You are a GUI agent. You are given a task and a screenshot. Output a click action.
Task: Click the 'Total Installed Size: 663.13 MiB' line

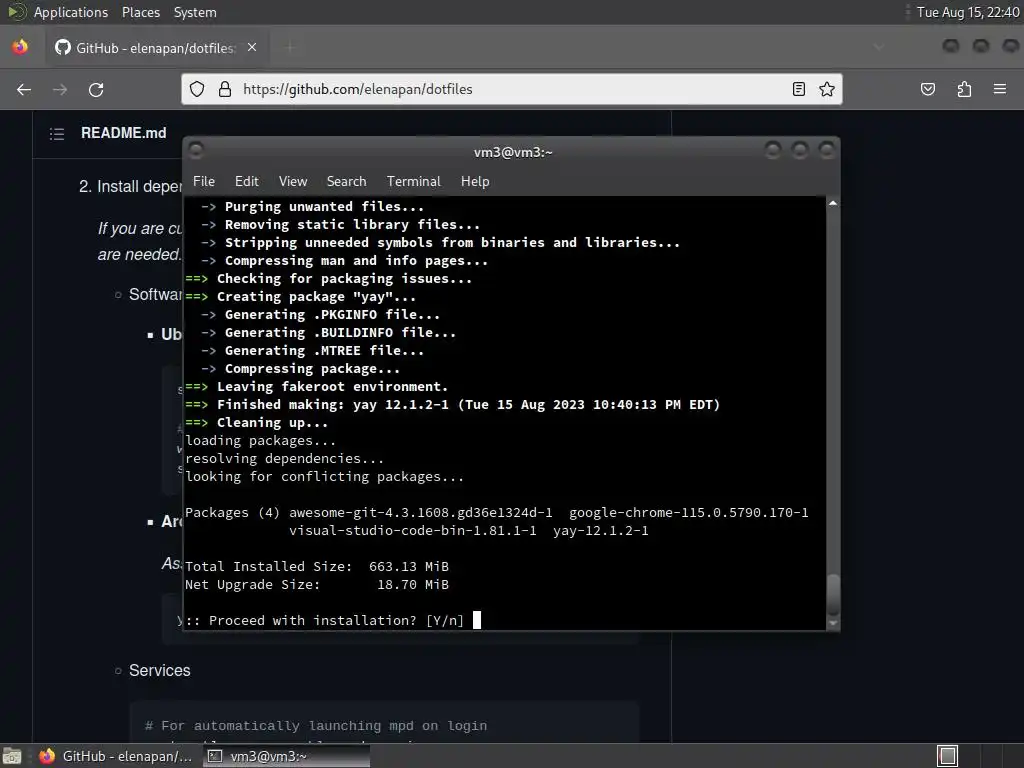(x=317, y=567)
